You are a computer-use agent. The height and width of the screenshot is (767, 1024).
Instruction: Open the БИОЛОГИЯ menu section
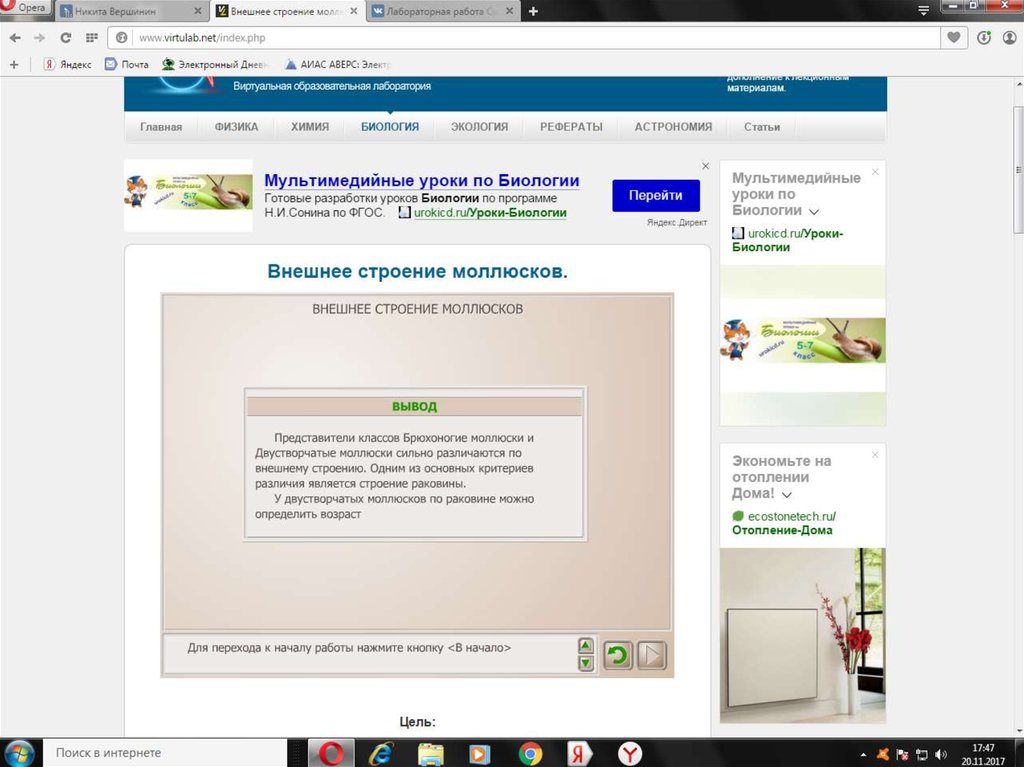coord(390,127)
